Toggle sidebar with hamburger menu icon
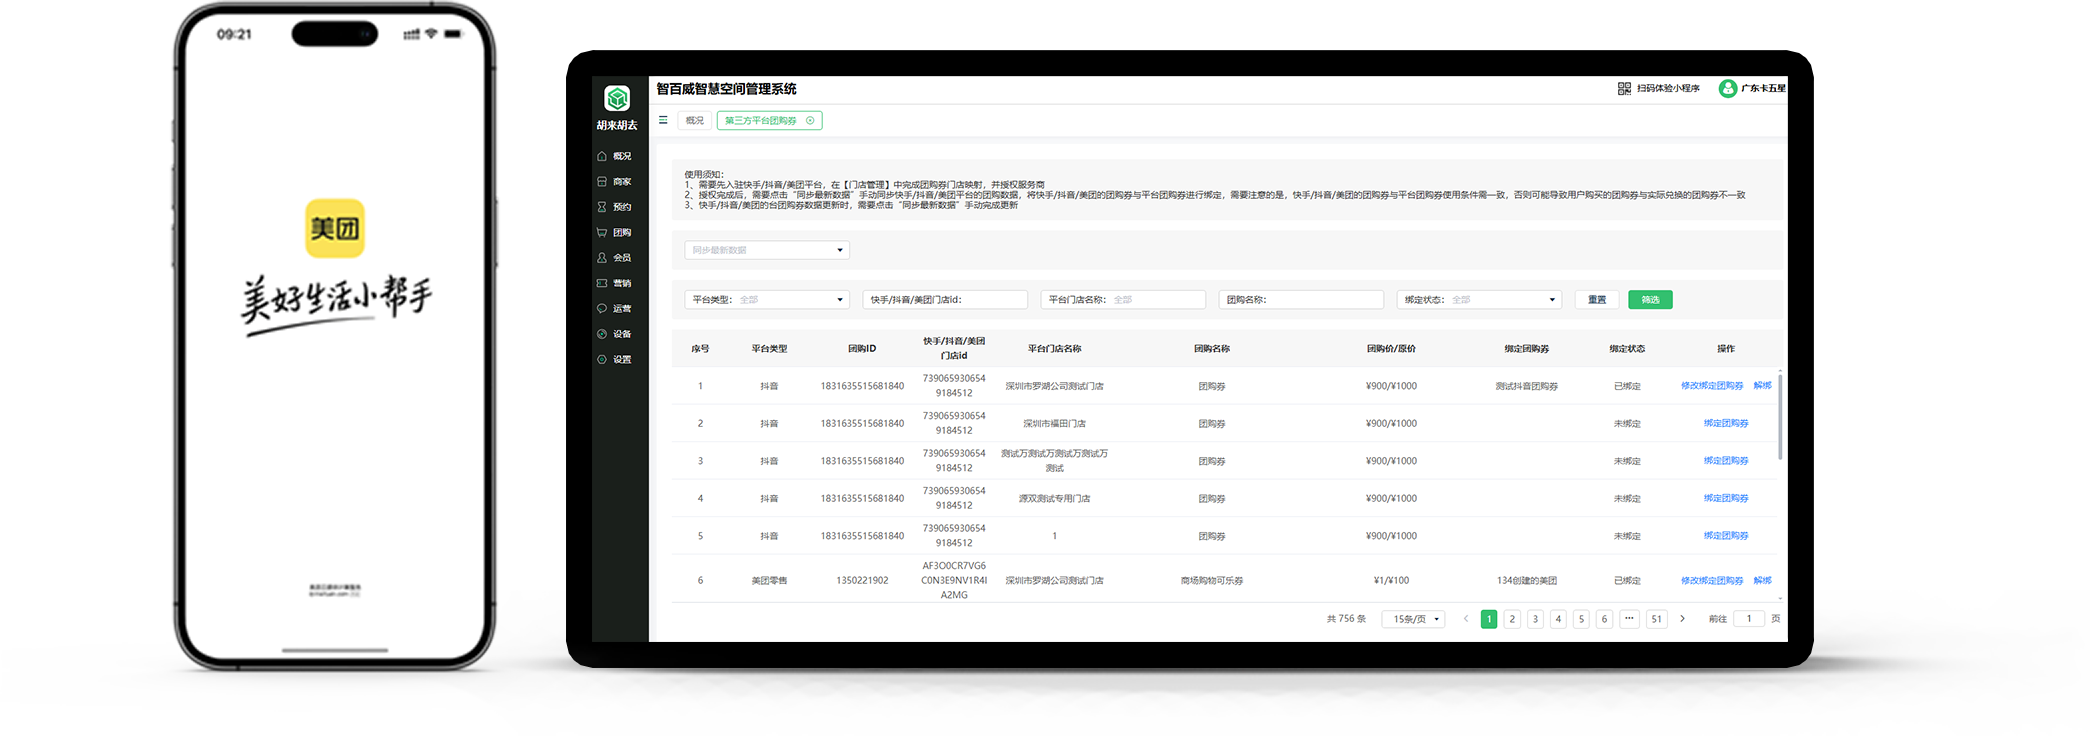Image resolution: width=2090 pixels, height=736 pixels. click(x=663, y=120)
